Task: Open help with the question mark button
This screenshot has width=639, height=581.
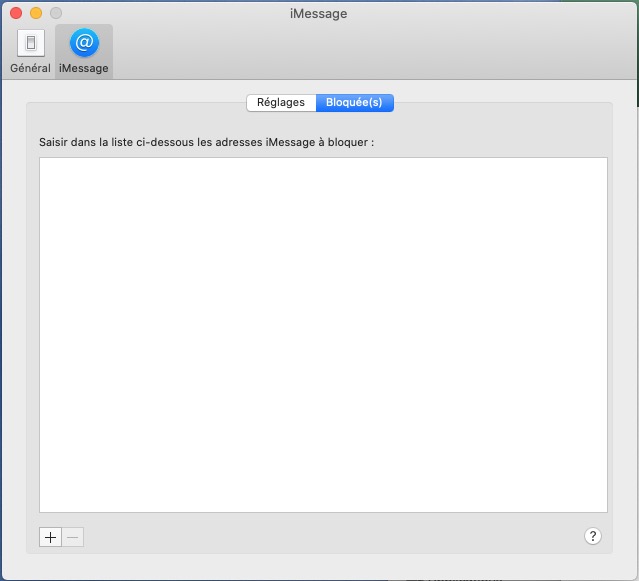Action: (x=592, y=537)
